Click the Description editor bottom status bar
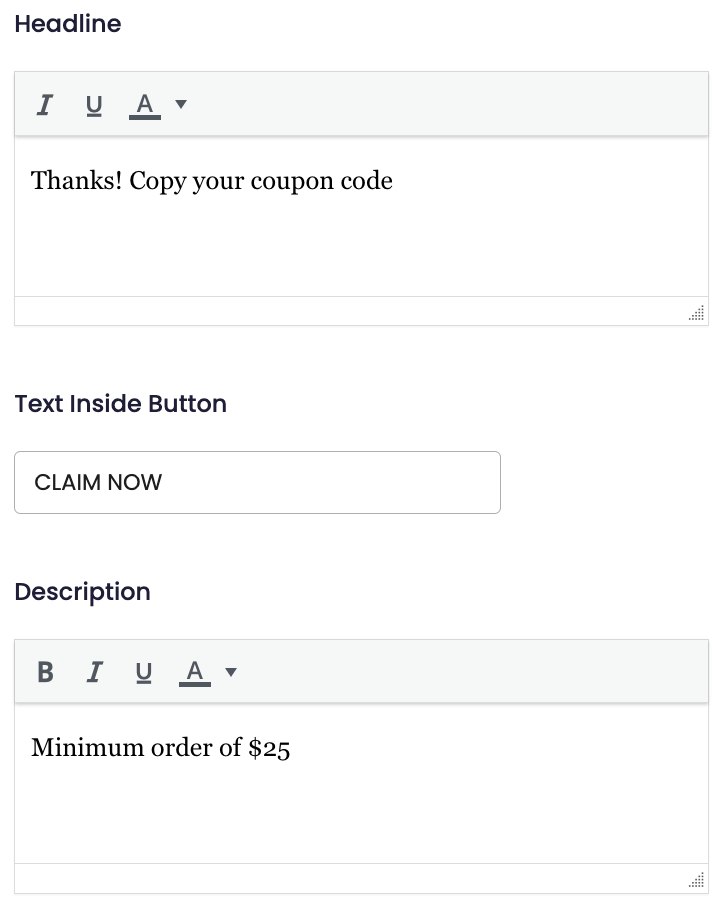 350,878
